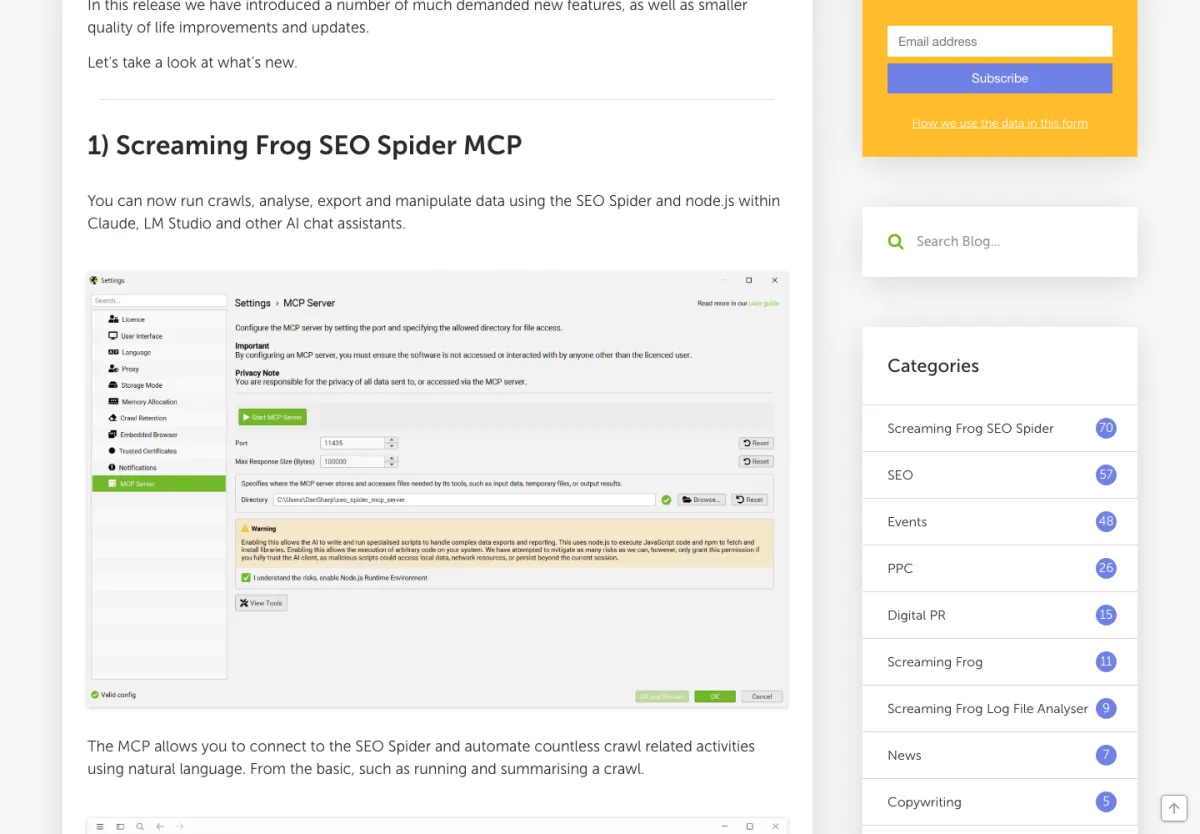Increase the Port value with up arrow
This screenshot has height=834, width=1200.
pyautogui.click(x=392, y=440)
